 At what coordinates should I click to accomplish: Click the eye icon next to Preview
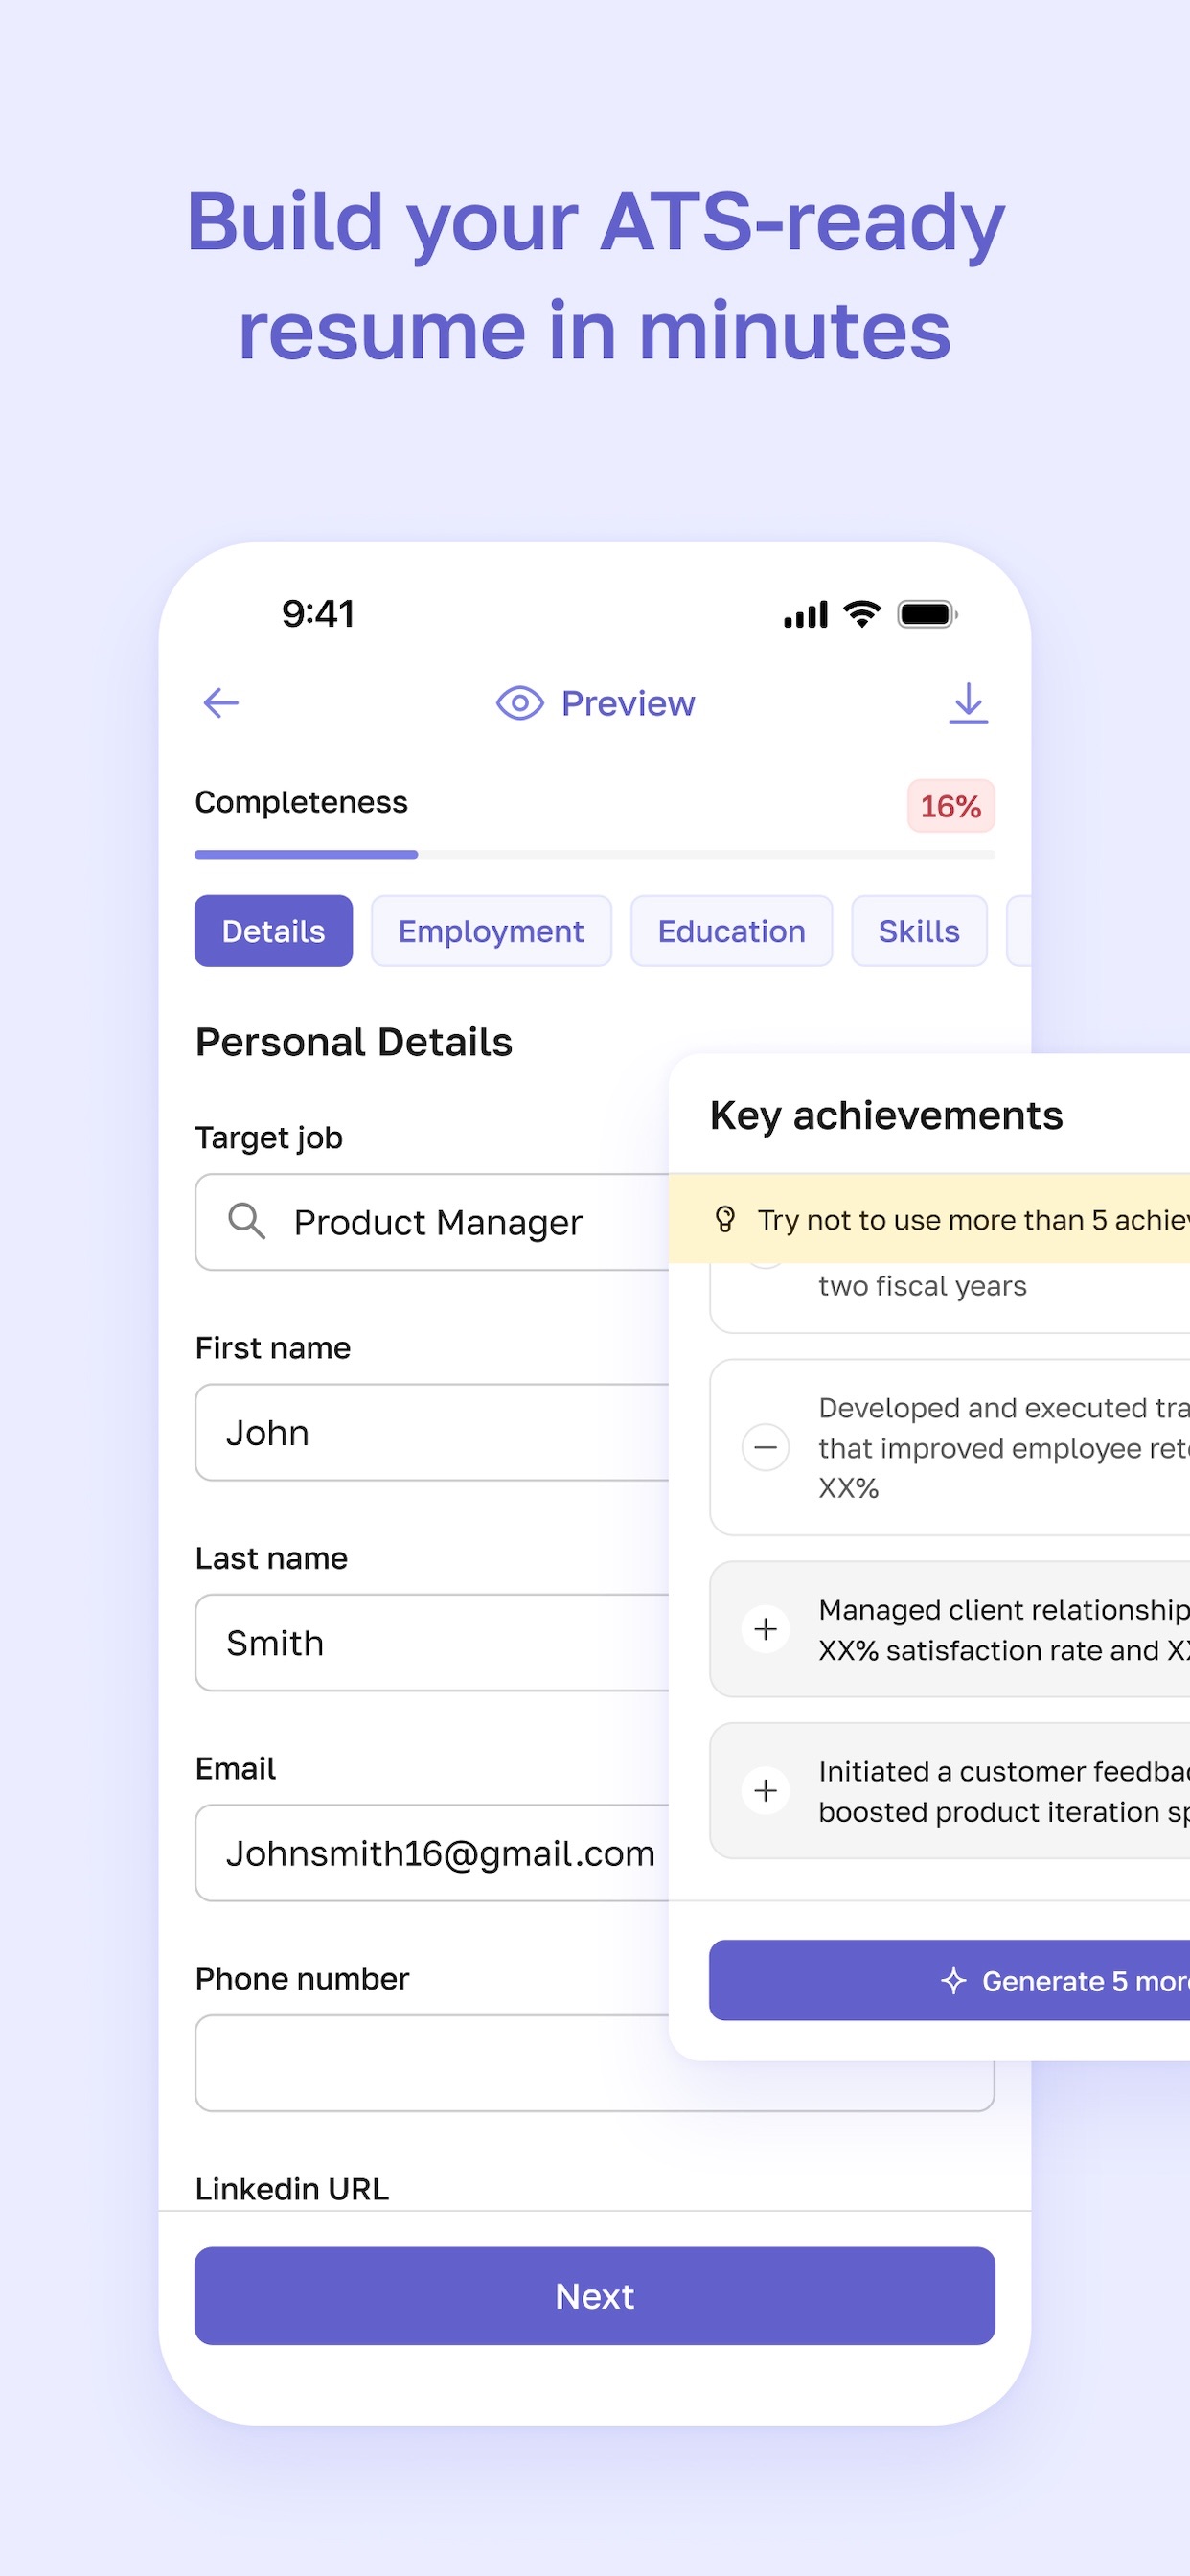click(x=520, y=703)
